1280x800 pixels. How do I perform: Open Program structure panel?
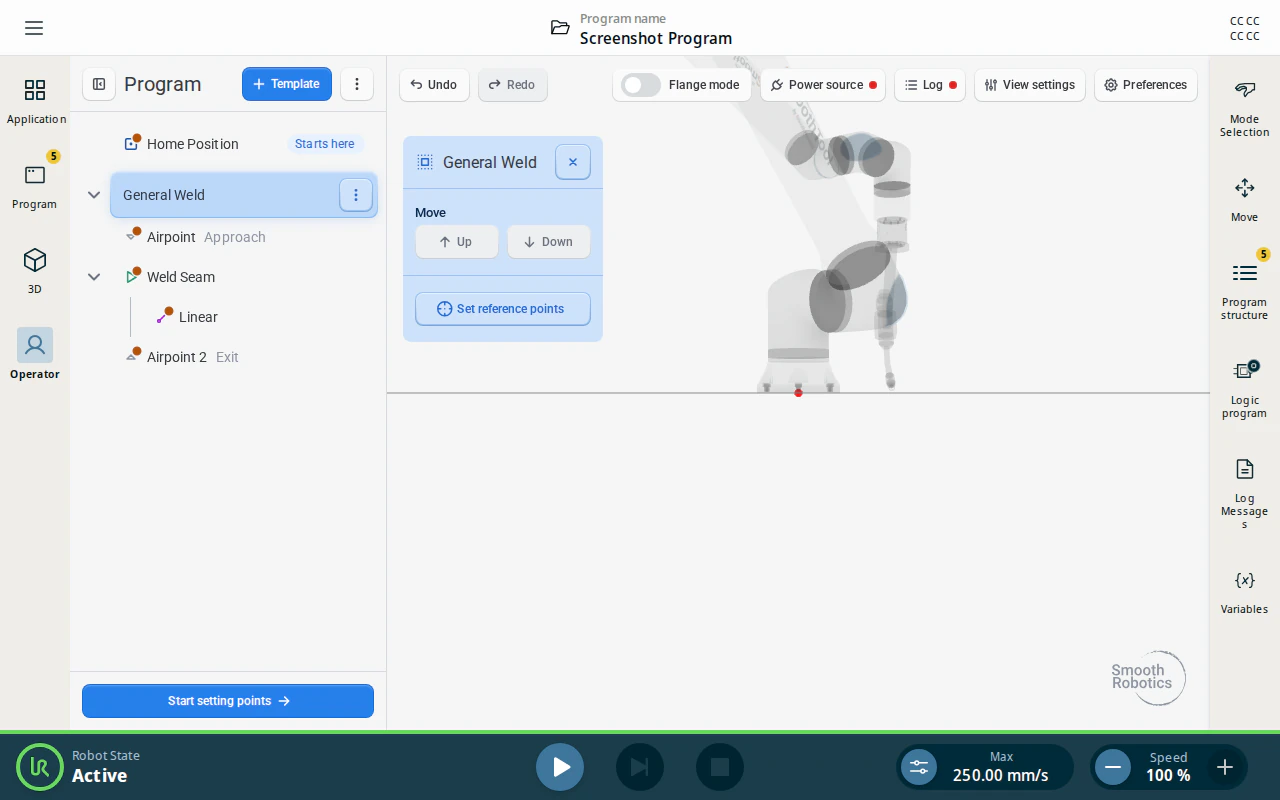1244,290
